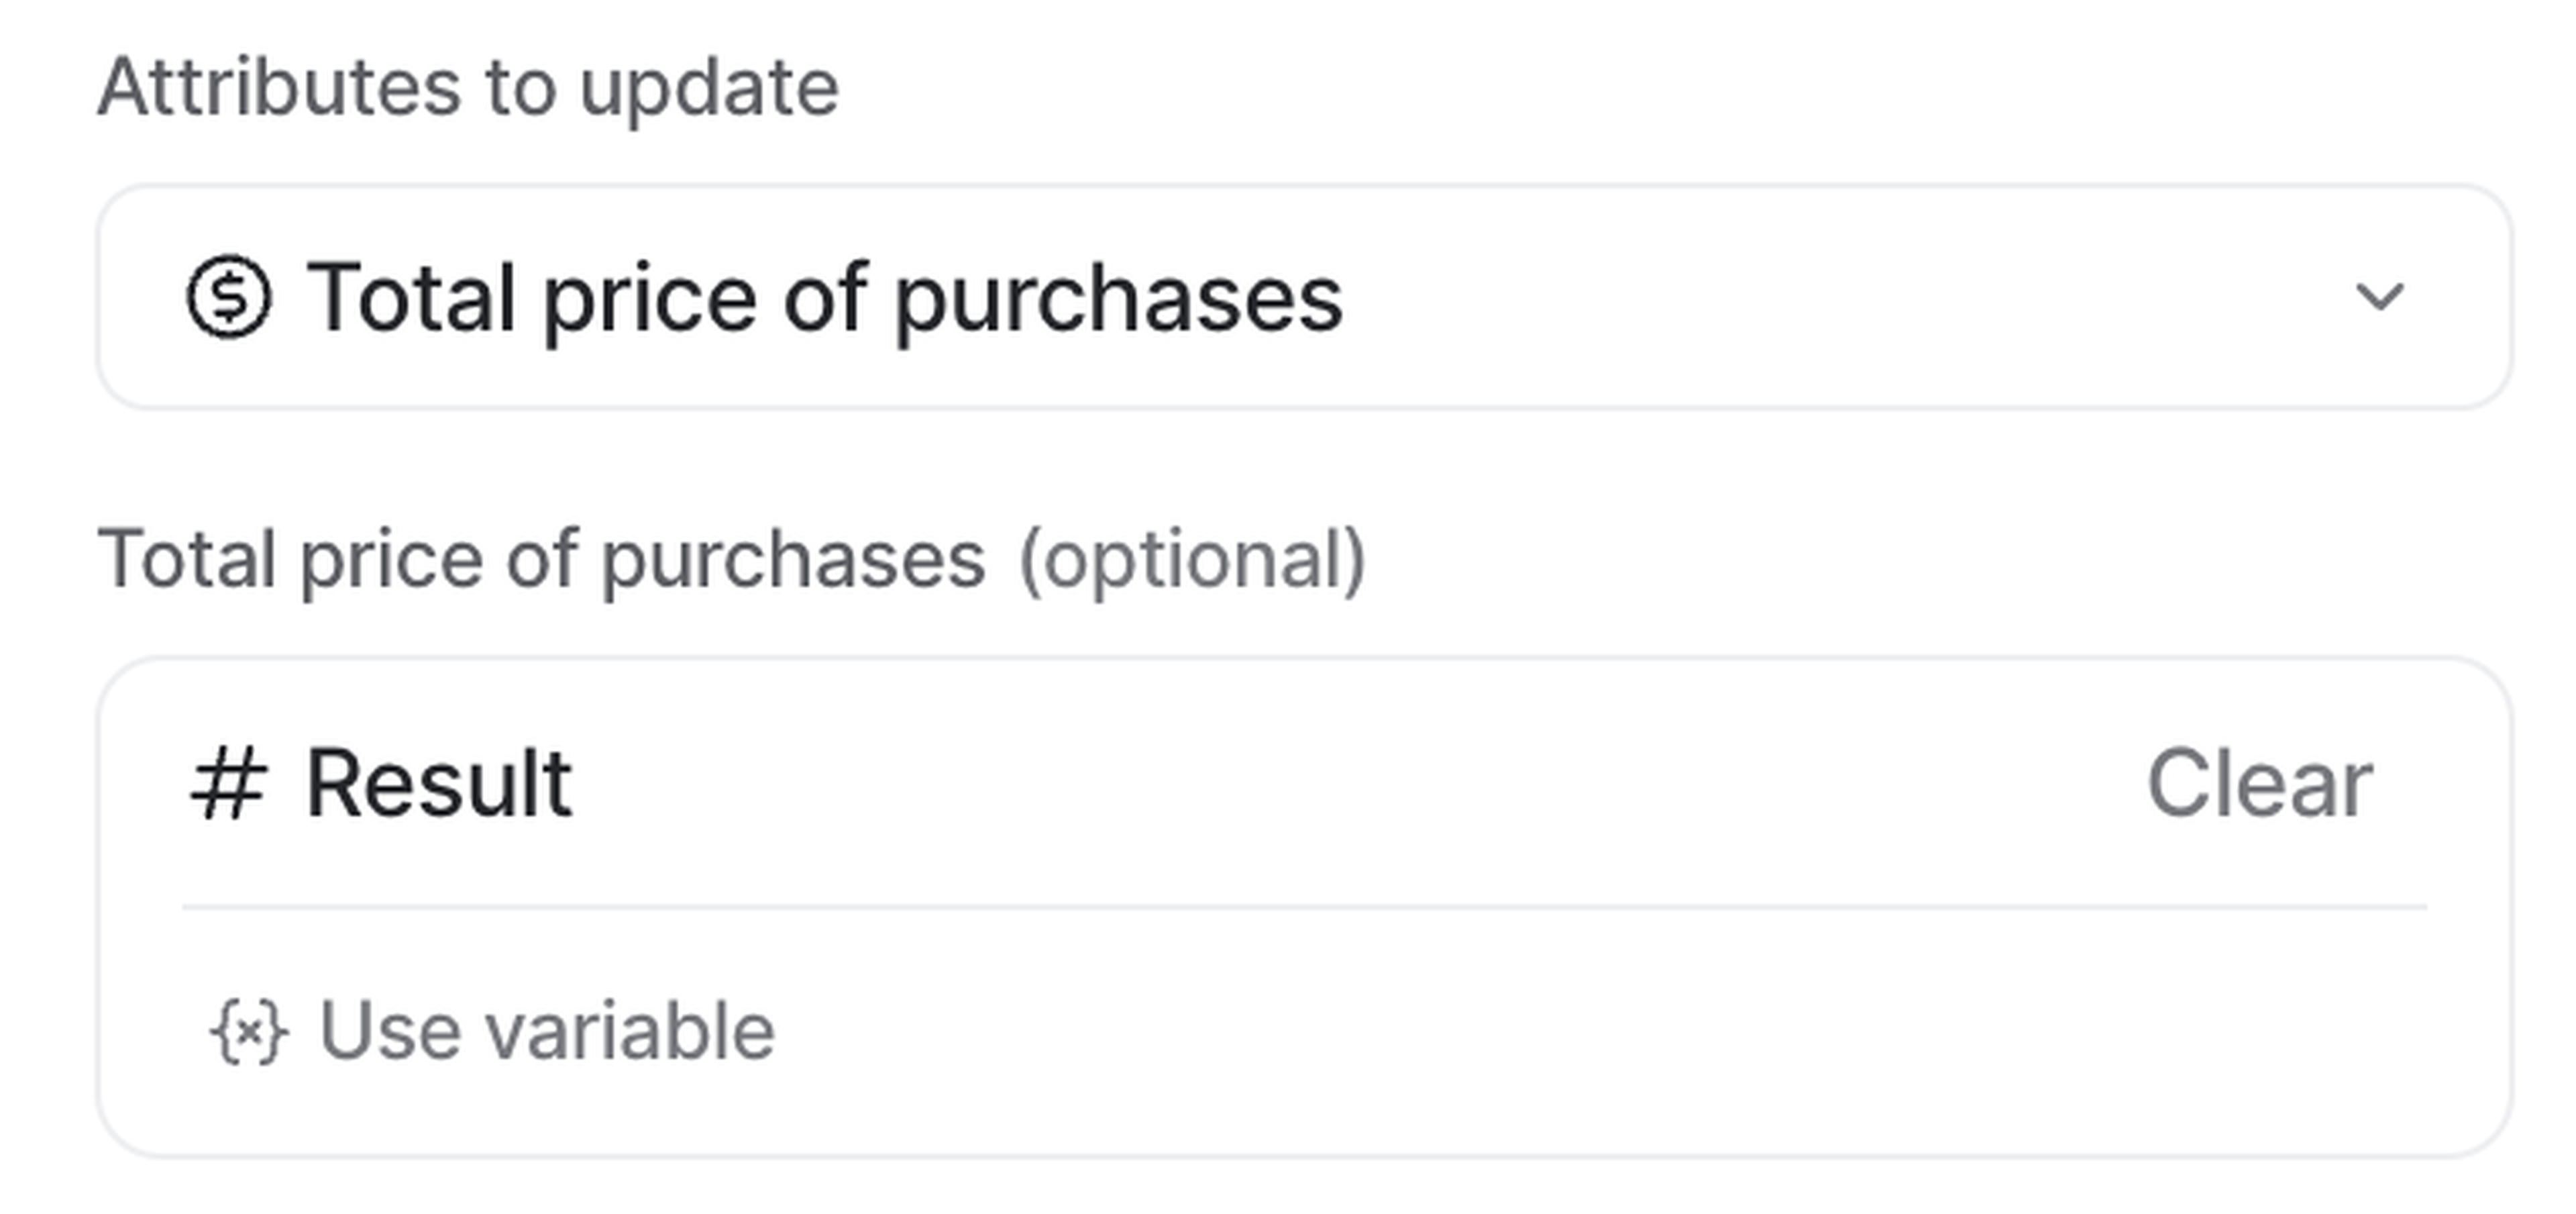Viewport: 2576px width, 1214px height.
Task: Expand the dropdown using its chevron arrow
Action: (x=2379, y=297)
